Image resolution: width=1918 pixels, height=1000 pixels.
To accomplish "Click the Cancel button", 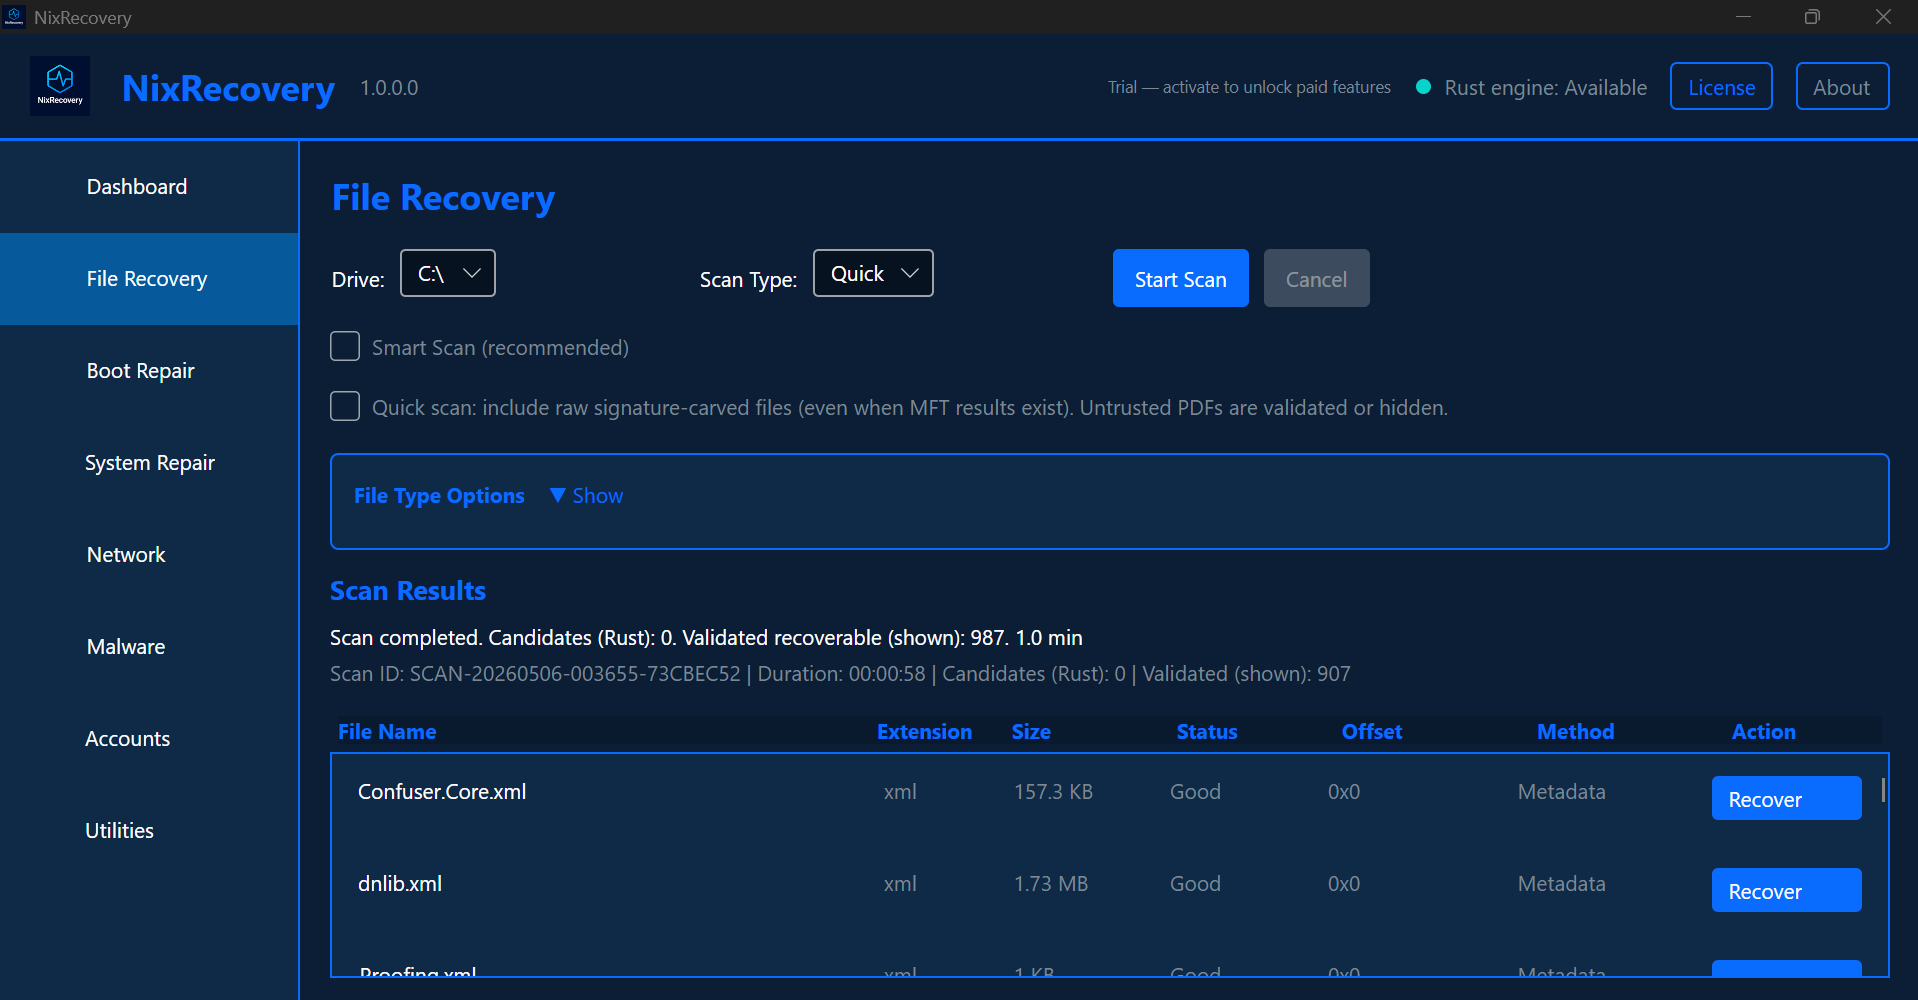I will (x=1317, y=278).
